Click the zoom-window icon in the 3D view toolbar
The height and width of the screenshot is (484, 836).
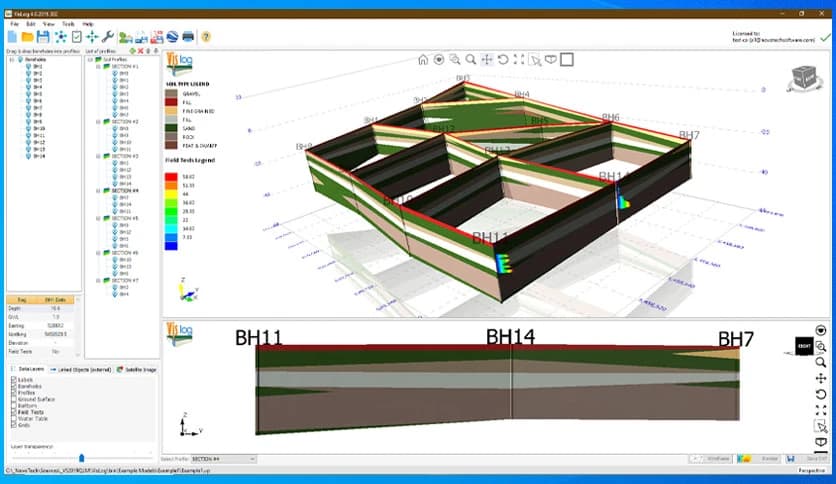tap(455, 60)
